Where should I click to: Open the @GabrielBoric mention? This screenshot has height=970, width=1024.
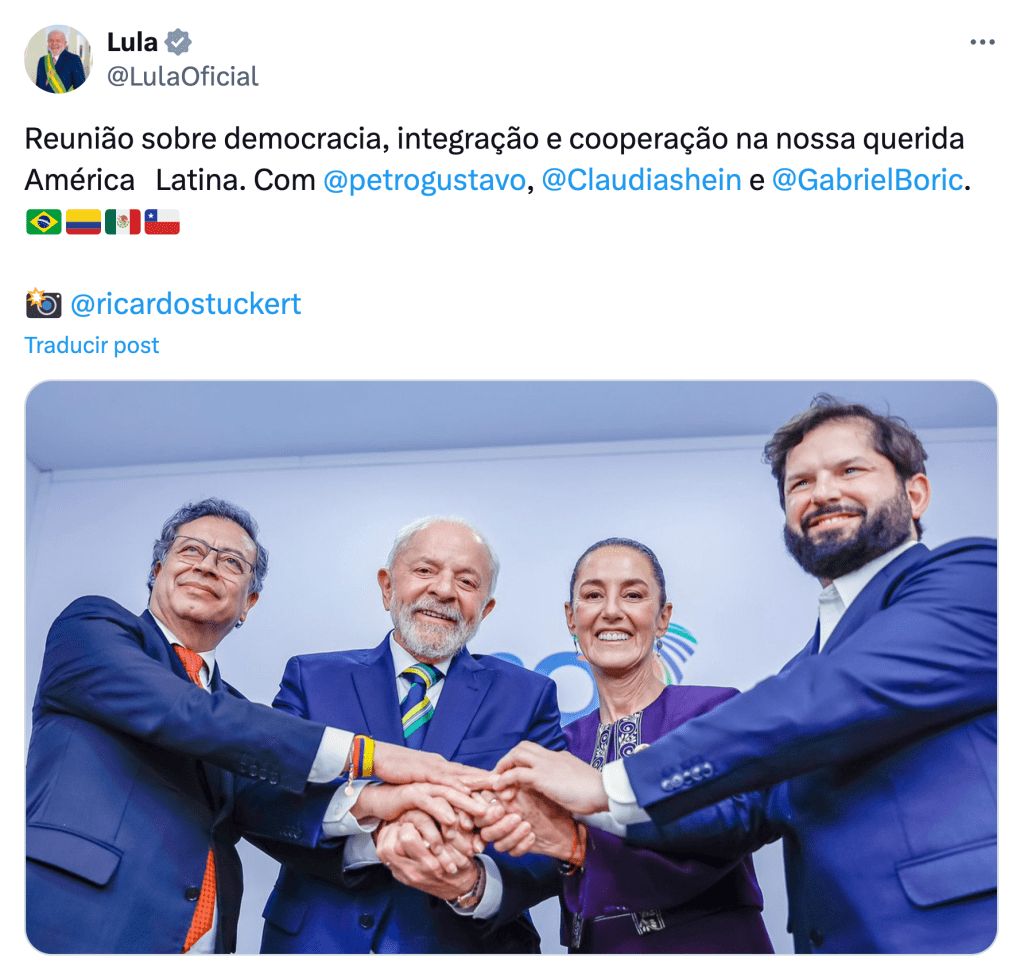pyautogui.click(x=867, y=180)
